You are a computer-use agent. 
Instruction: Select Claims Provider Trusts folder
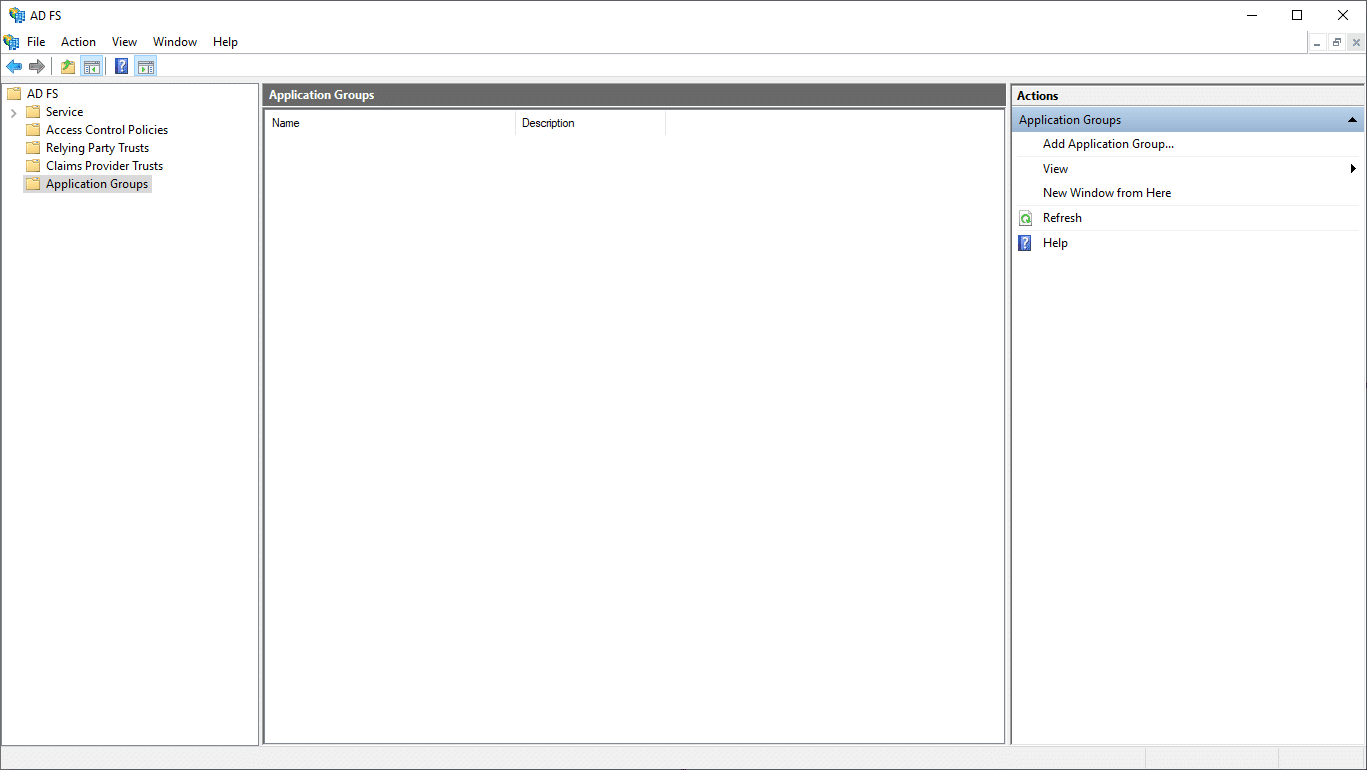(x=104, y=166)
